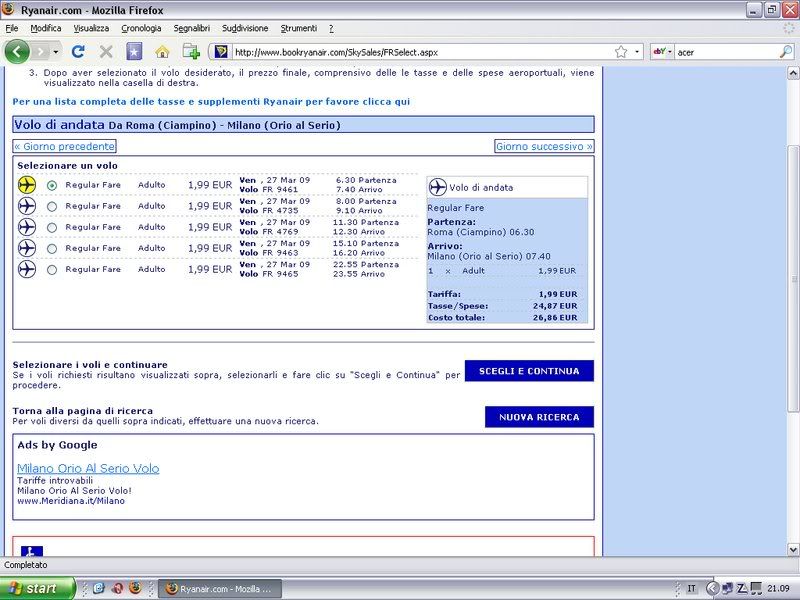
Task: Reload the page with the blue refresh icon
Action: point(78,52)
